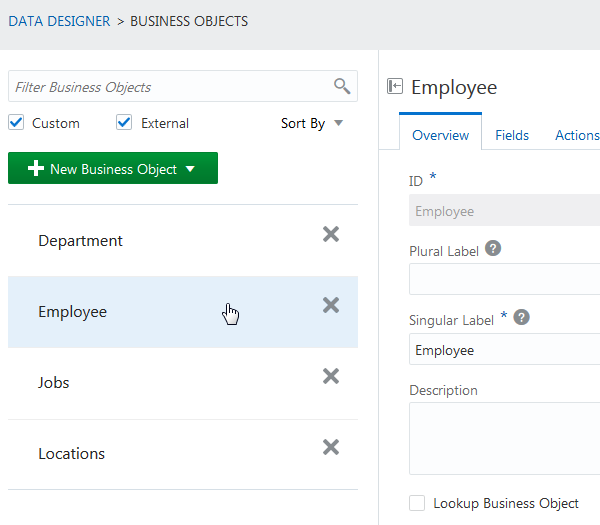Click the search magnifier icon

[342, 86]
